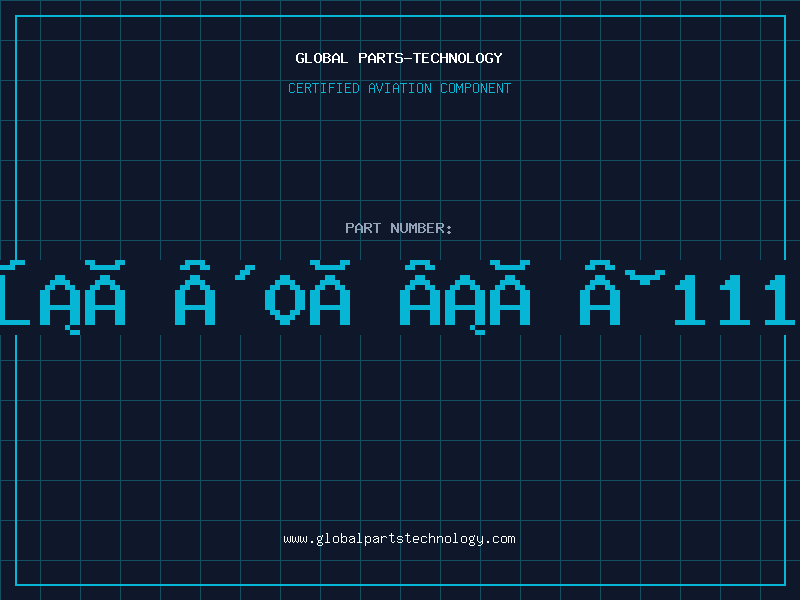The height and width of the screenshot is (600, 800).
Task: Click the PART NUMBER: label
Action: coord(399,228)
